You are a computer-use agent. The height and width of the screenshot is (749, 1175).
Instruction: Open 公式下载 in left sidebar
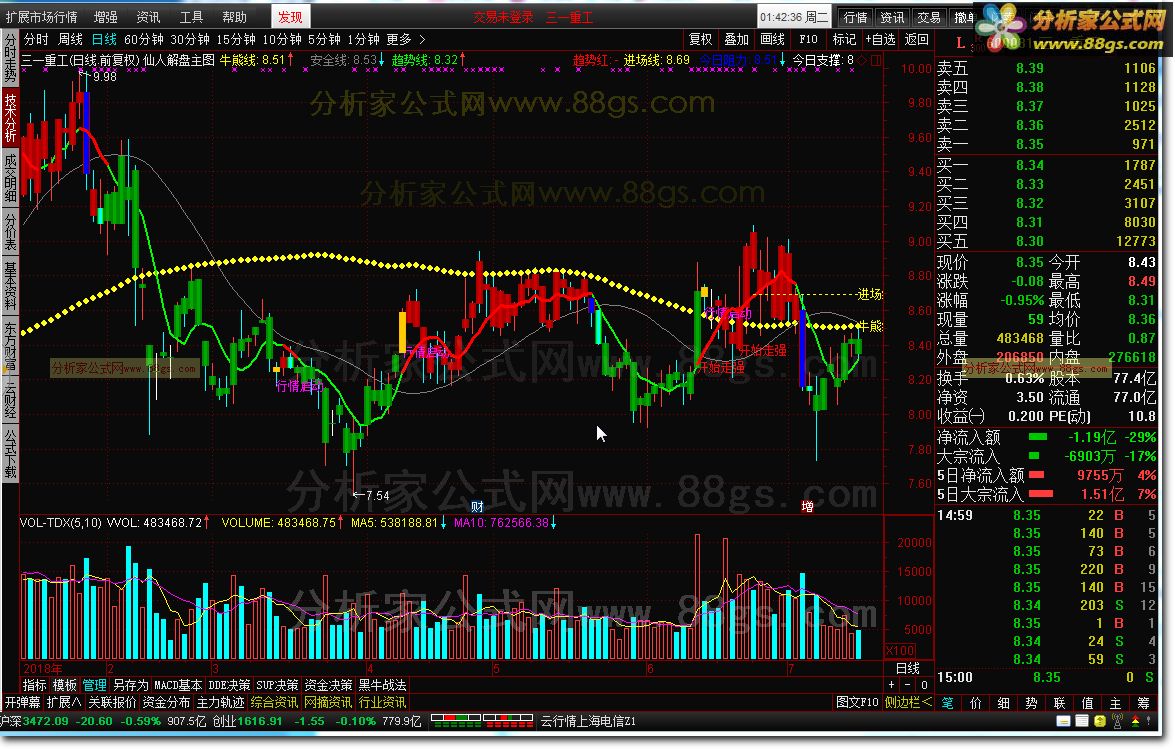10,453
